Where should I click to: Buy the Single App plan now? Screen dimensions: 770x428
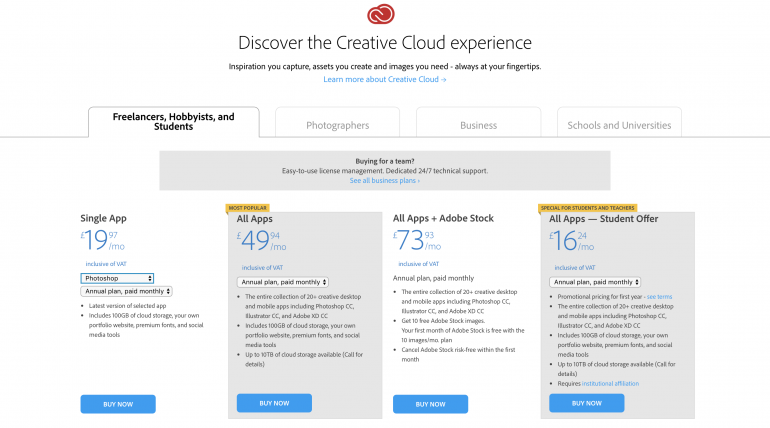[118, 404]
